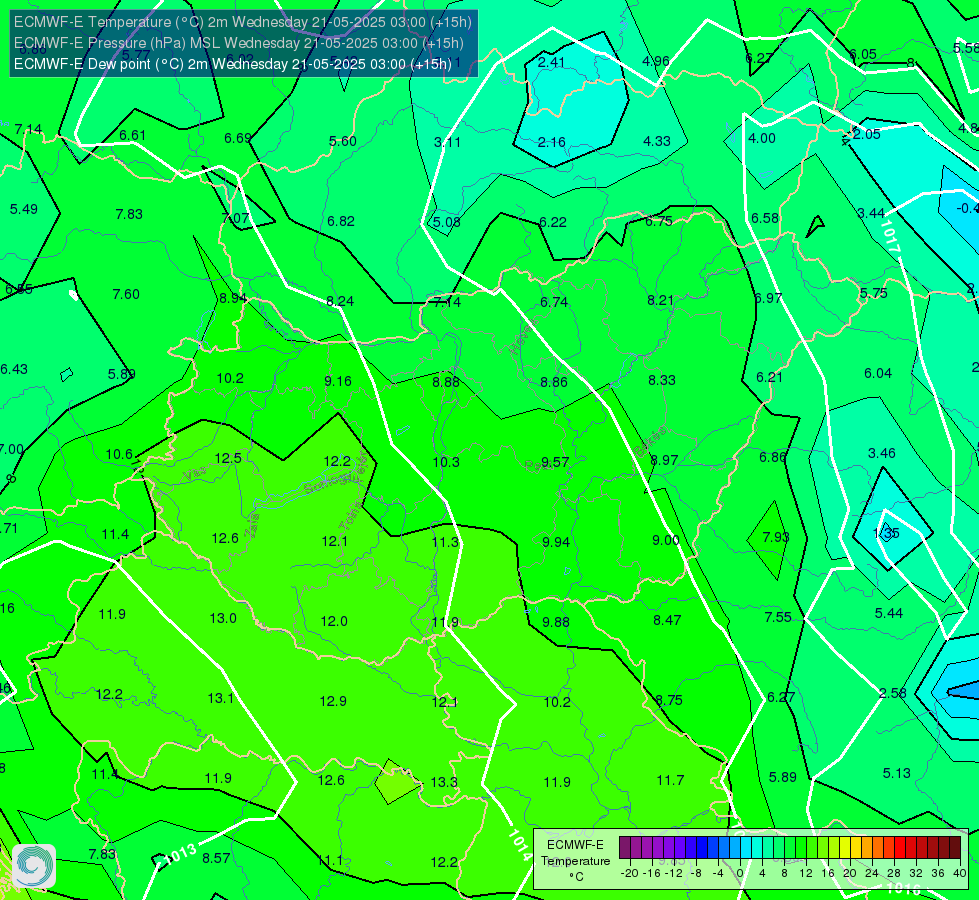Click the 8.88 temperature value
Screen dimensions: 979x900
pos(446,382)
